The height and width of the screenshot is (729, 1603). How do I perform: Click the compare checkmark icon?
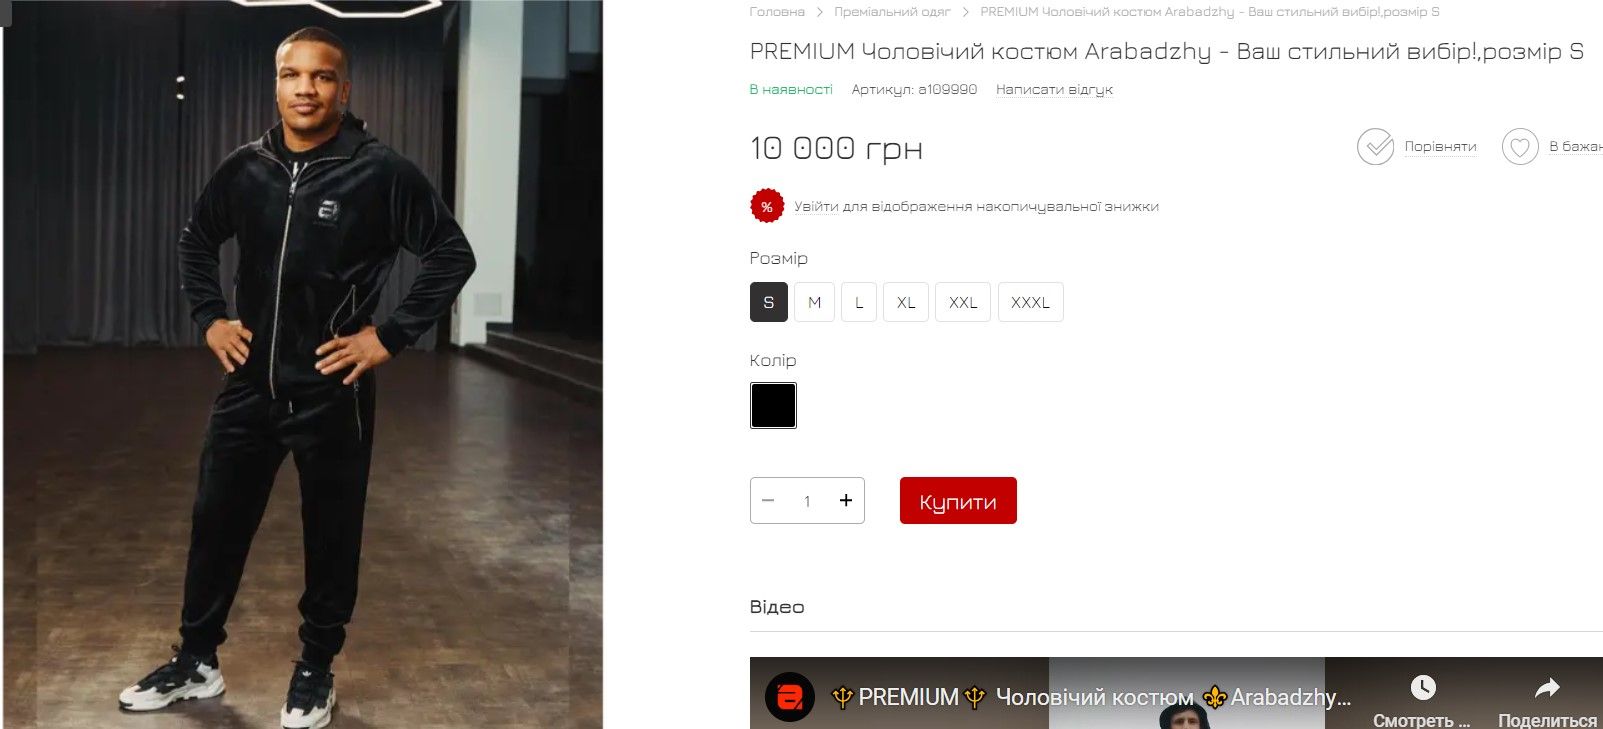(x=1375, y=147)
